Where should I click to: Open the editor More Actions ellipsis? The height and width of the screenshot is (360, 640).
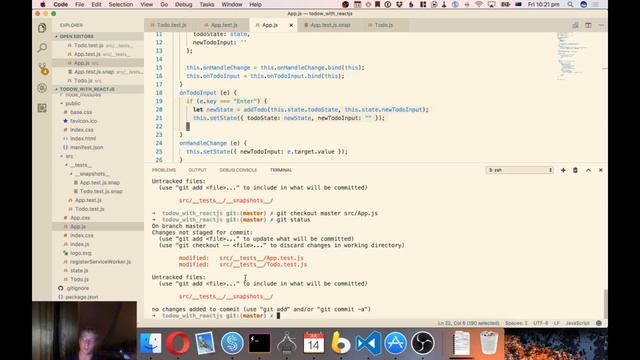pos(600,25)
